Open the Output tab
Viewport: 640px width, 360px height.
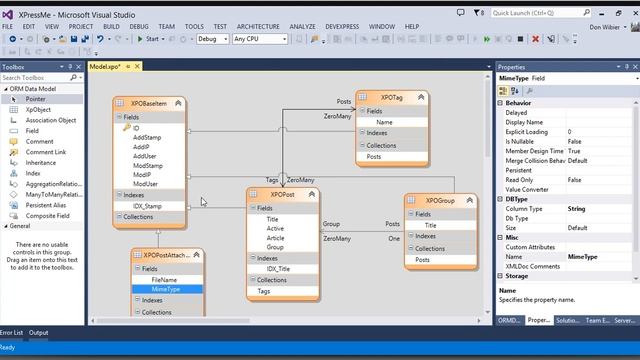38,333
